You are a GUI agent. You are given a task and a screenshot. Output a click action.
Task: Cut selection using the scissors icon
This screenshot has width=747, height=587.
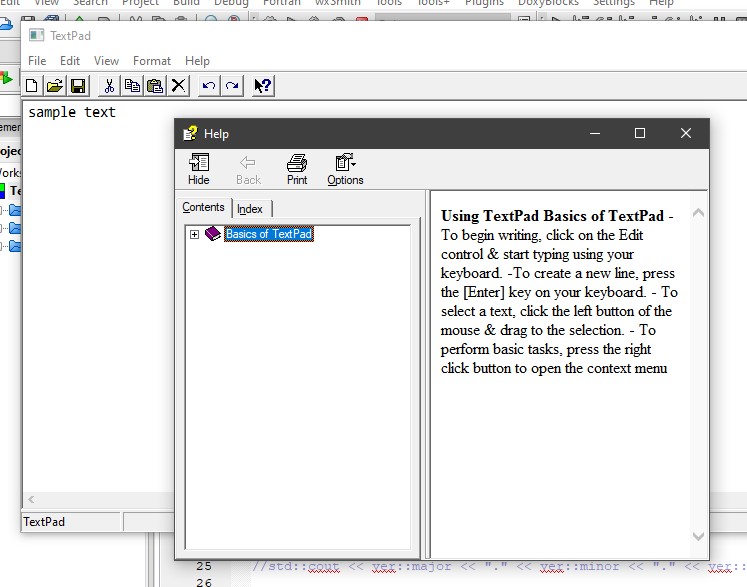click(109, 86)
